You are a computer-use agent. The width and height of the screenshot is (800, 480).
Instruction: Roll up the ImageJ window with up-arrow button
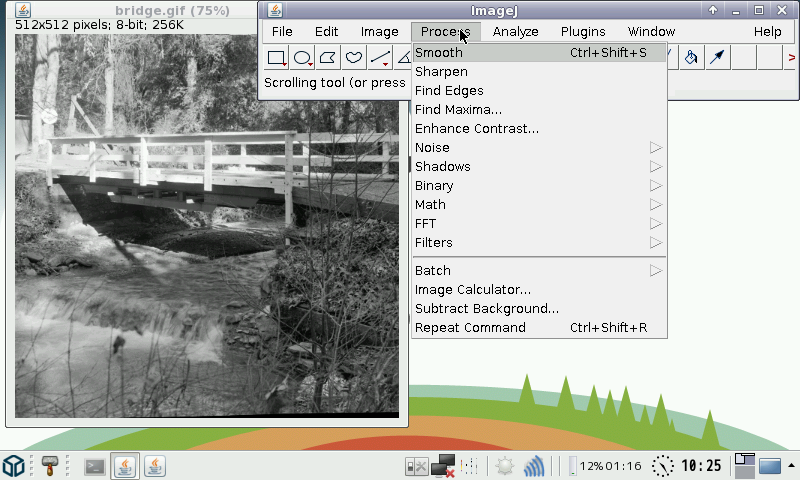(x=713, y=10)
